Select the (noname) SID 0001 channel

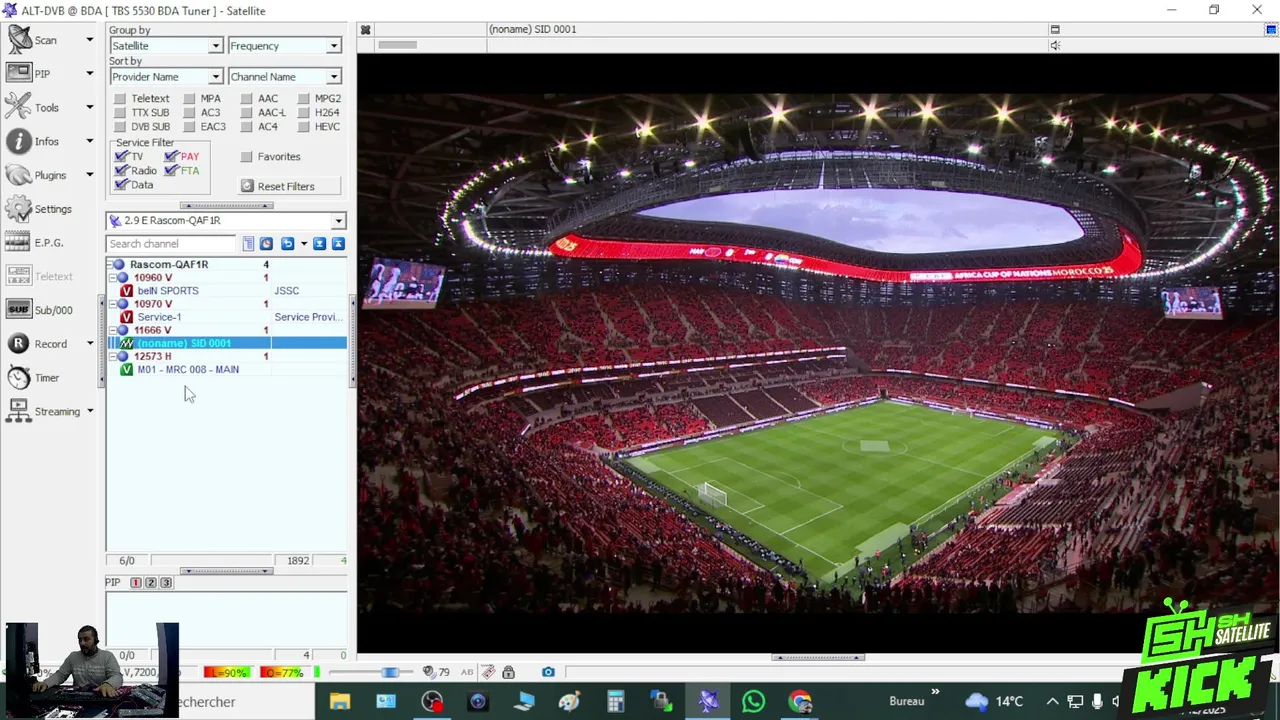click(x=184, y=343)
